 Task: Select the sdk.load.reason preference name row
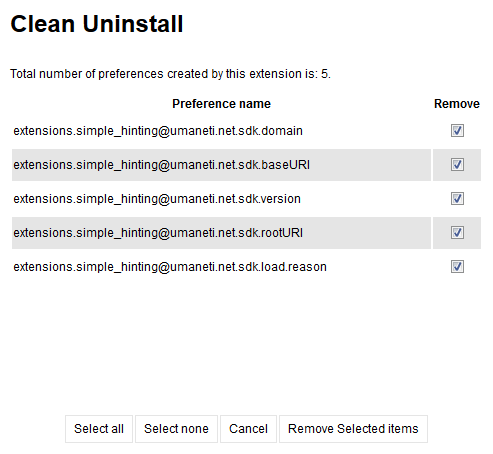221,267
